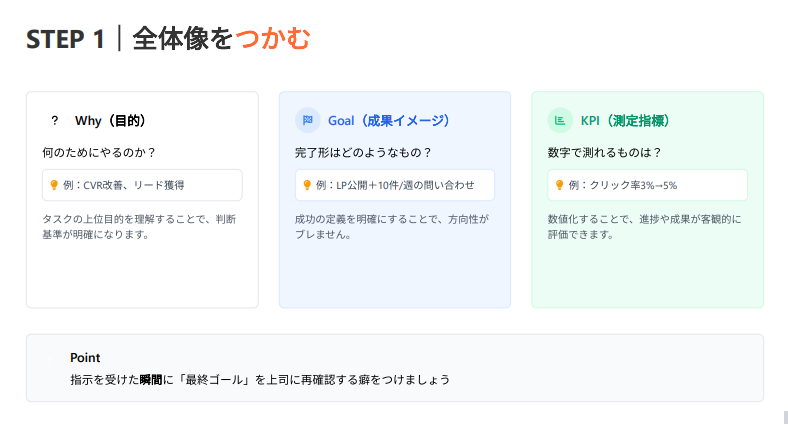Click the question '何のためにやるのか？'
The image size is (788, 425).
point(99,153)
